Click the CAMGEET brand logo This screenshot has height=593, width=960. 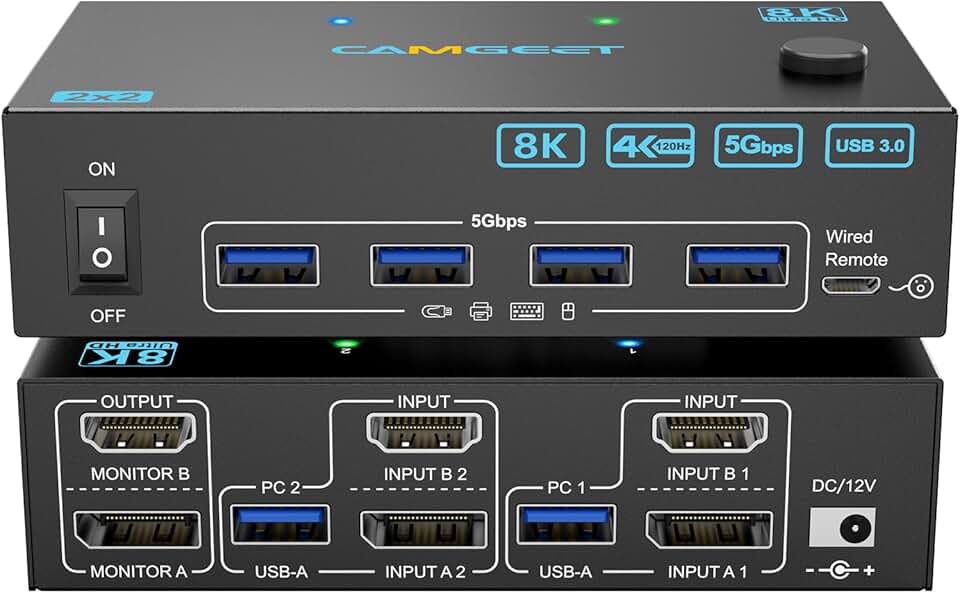click(478, 50)
